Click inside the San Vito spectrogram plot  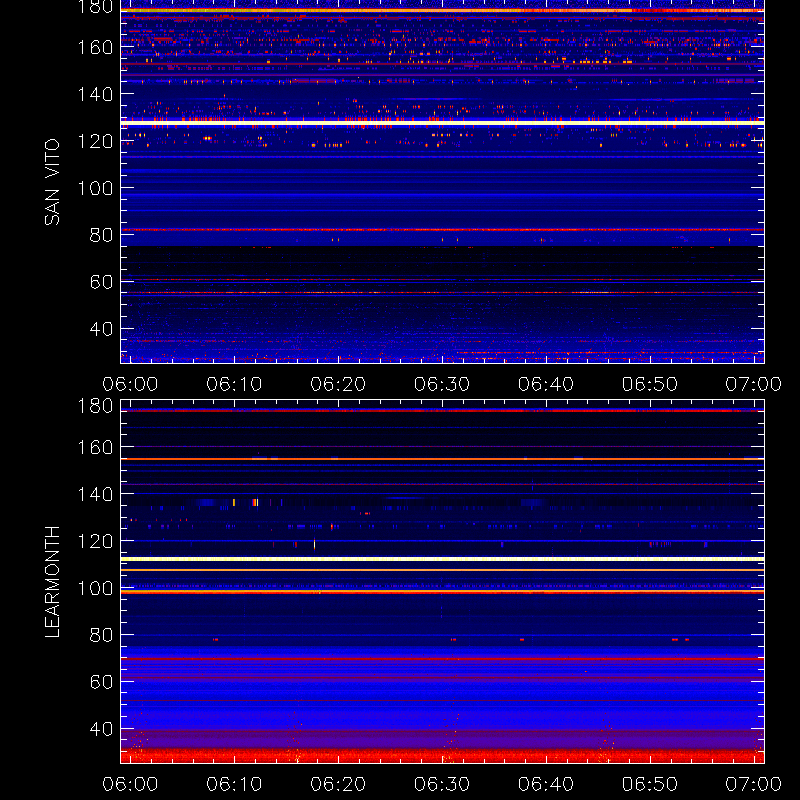[x=442, y=182]
